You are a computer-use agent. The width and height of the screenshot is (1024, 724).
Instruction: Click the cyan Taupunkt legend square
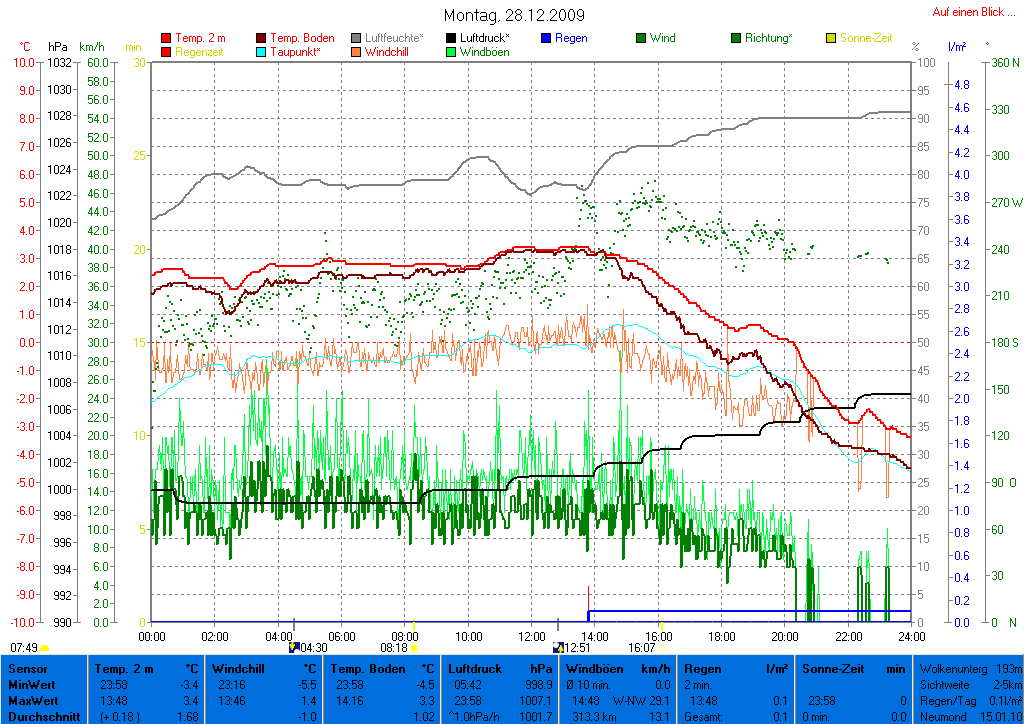262,52
